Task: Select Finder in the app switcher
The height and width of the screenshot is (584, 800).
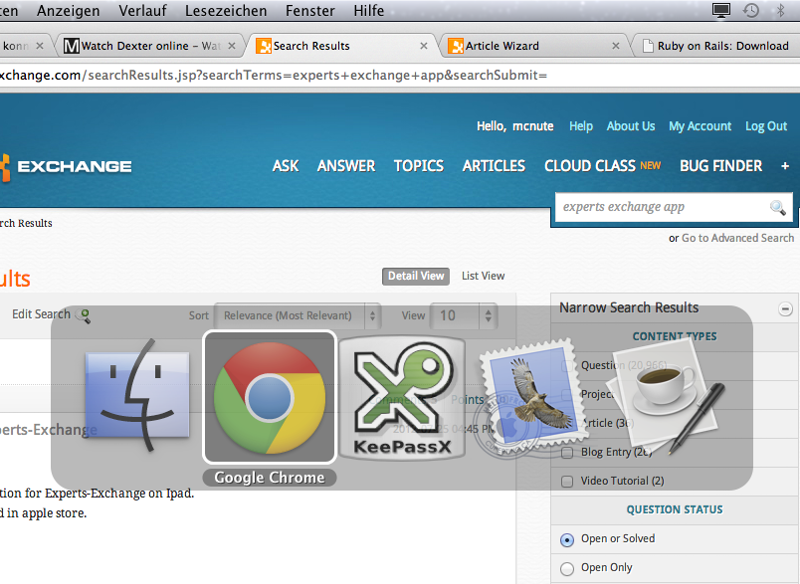Action: (137, 397)
